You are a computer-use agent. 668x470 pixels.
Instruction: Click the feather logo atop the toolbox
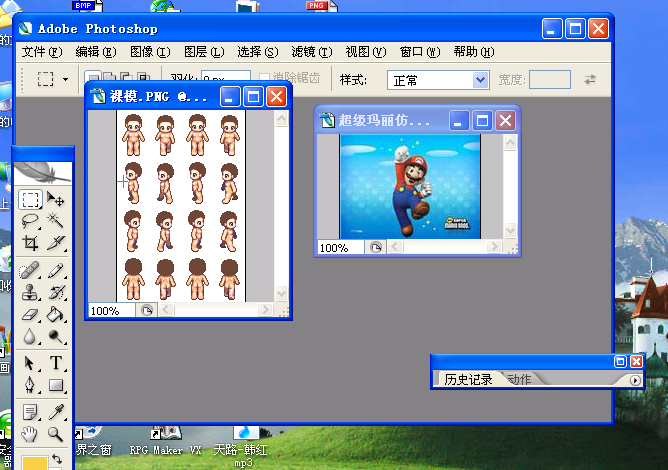click(43, 173)
